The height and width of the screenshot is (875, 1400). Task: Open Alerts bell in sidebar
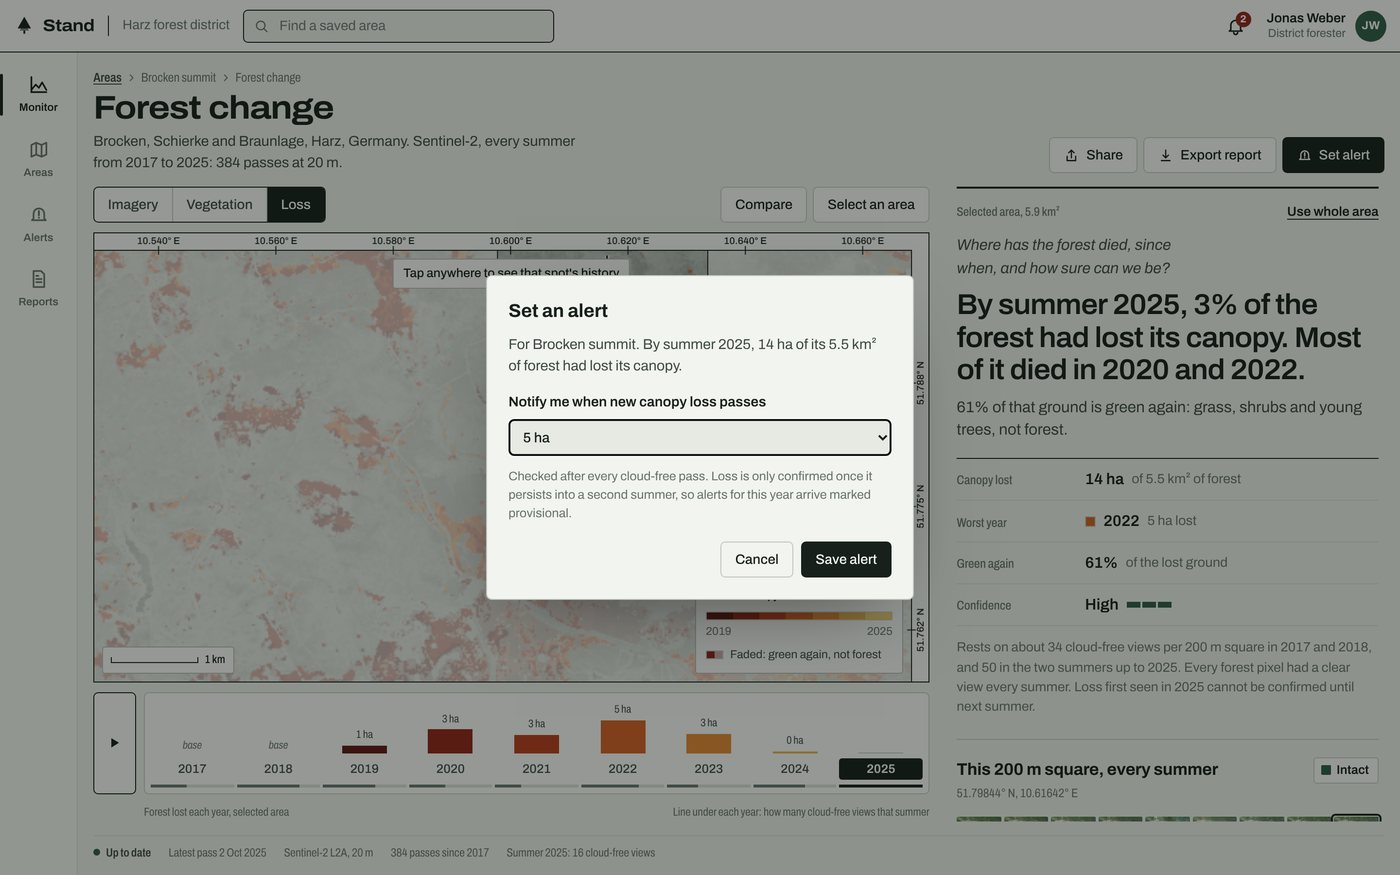[38, 215]
